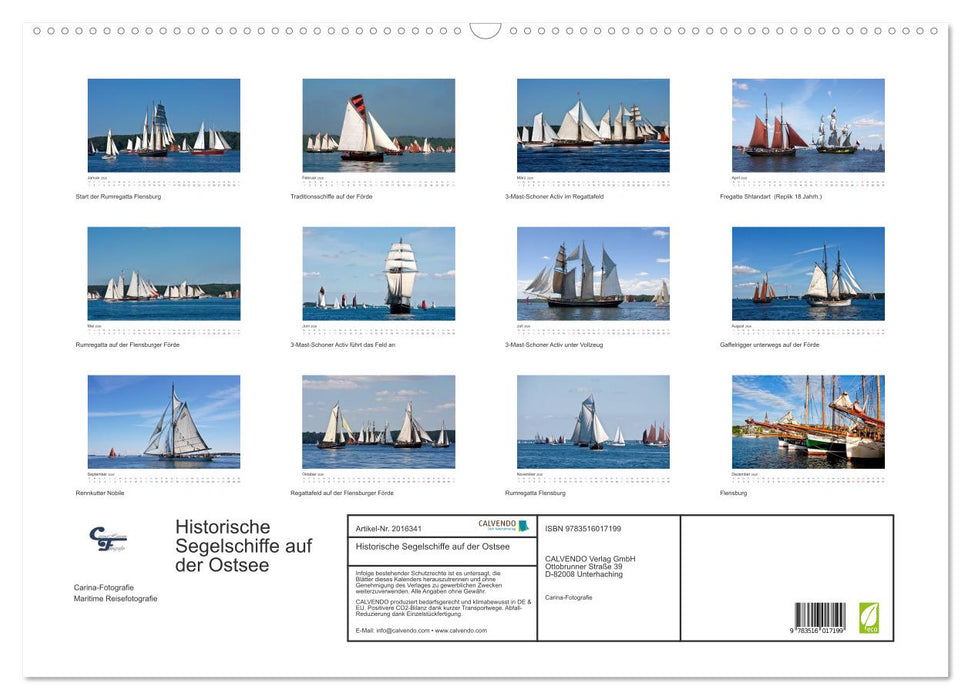The width and height of the screenshot is (971, 700).
Task: Open the September image 'Rennkutter Nobile'
Action: tap(164, 422)
